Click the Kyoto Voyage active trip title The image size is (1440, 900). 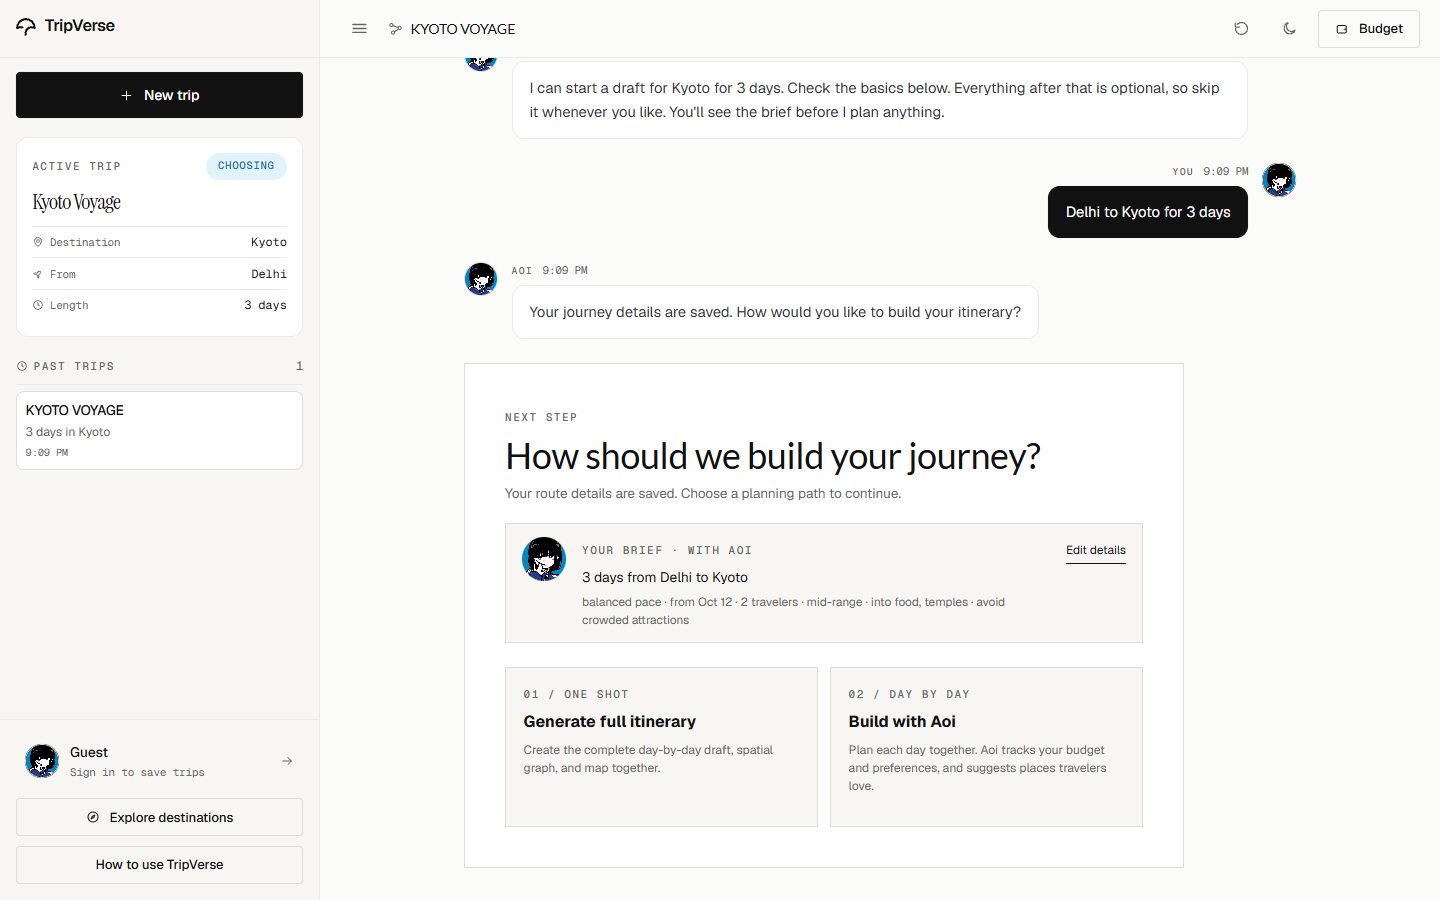[77, 202]
